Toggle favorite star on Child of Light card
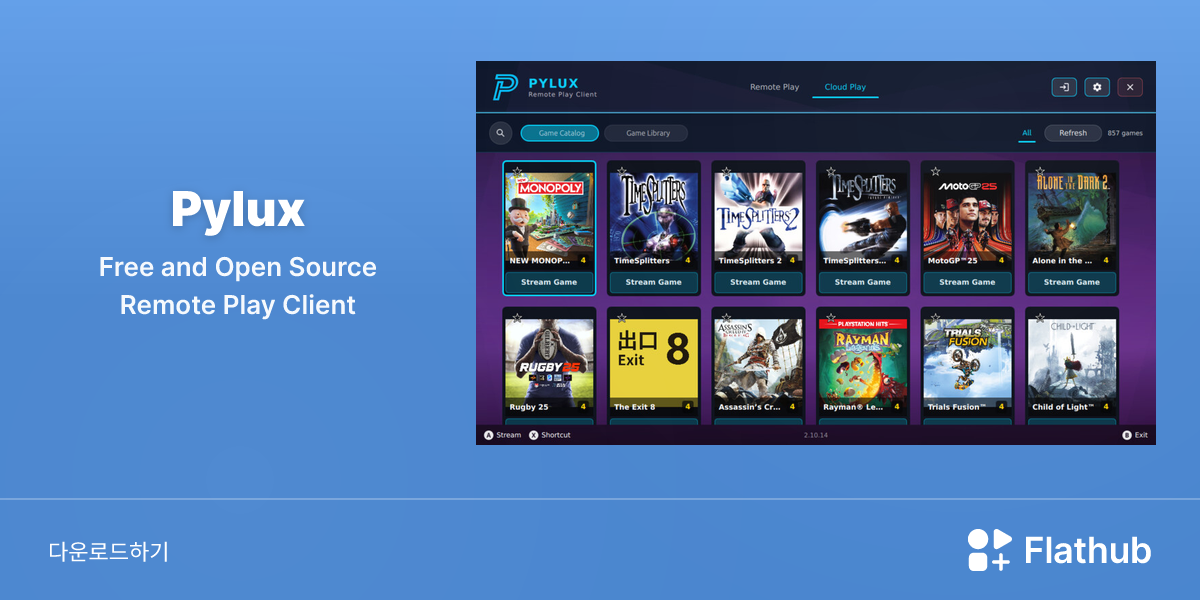Viewport: 1200px width, 600px height. pos(1040,319)
